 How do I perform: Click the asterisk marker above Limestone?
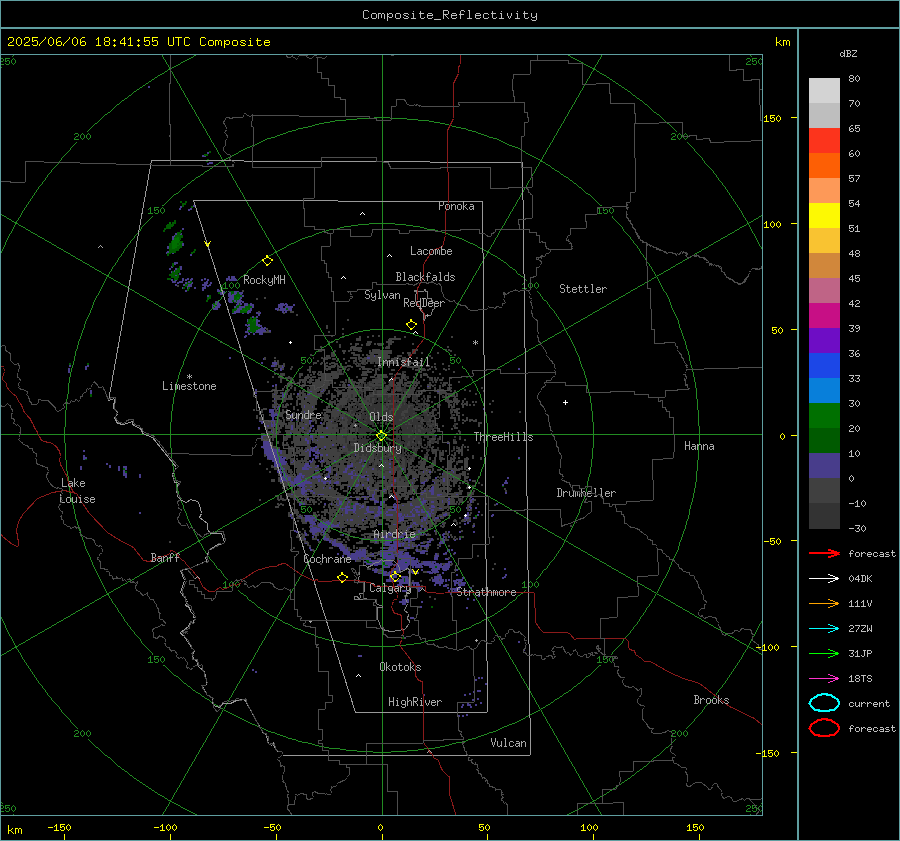point(189,377)
